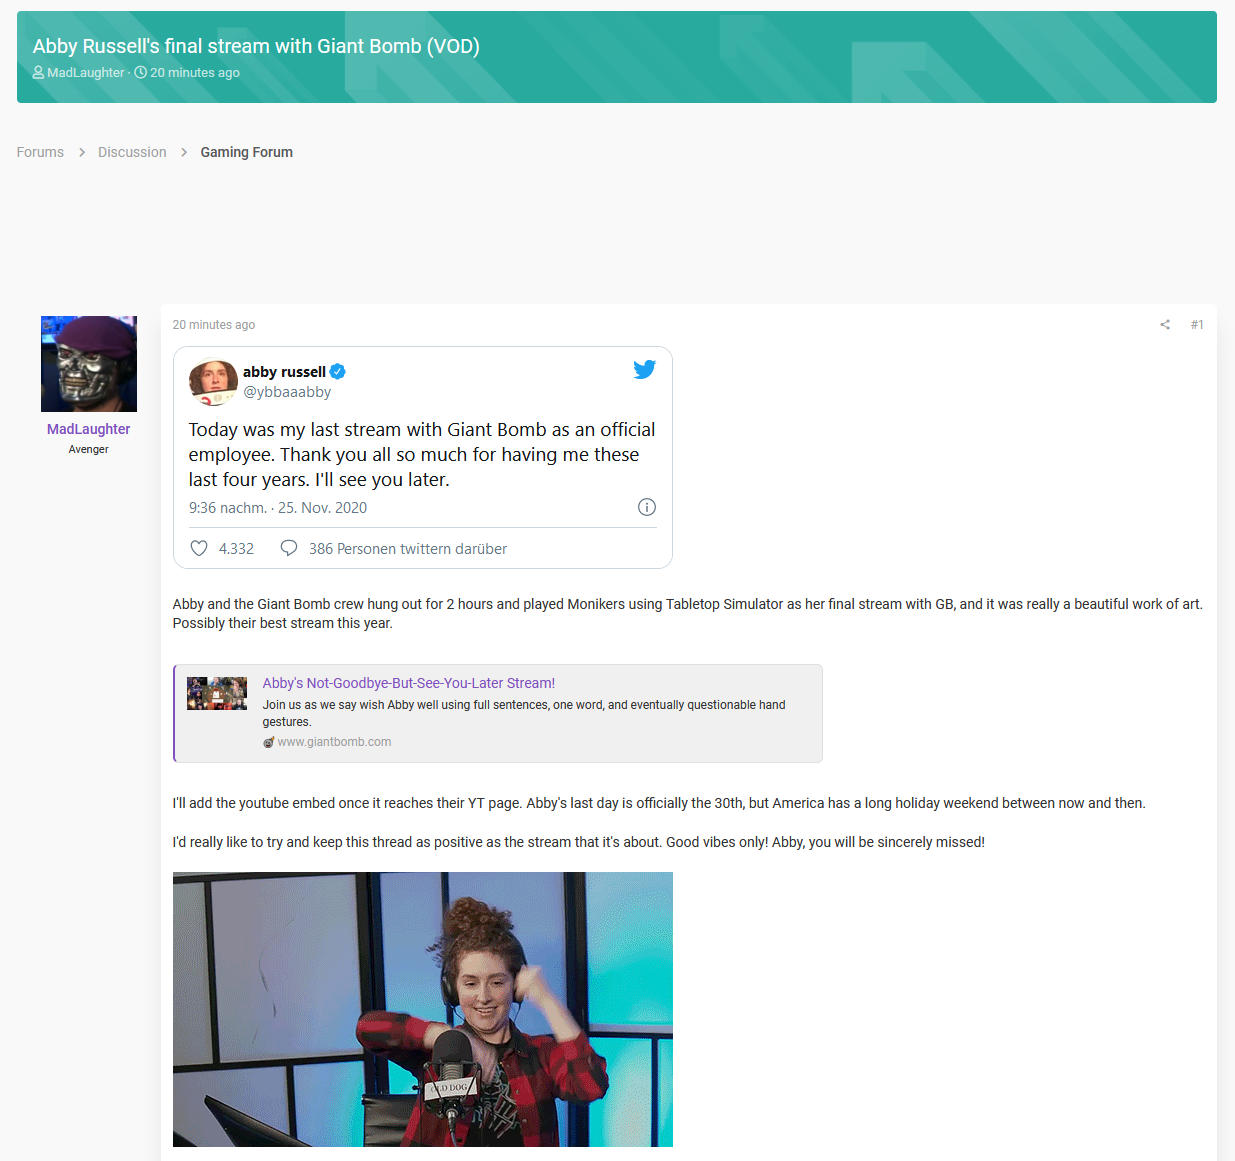Click the clock icon in thread header
Image resolution: width=1235 pixels, height=1161 pixels.
[x=141, y=72]
